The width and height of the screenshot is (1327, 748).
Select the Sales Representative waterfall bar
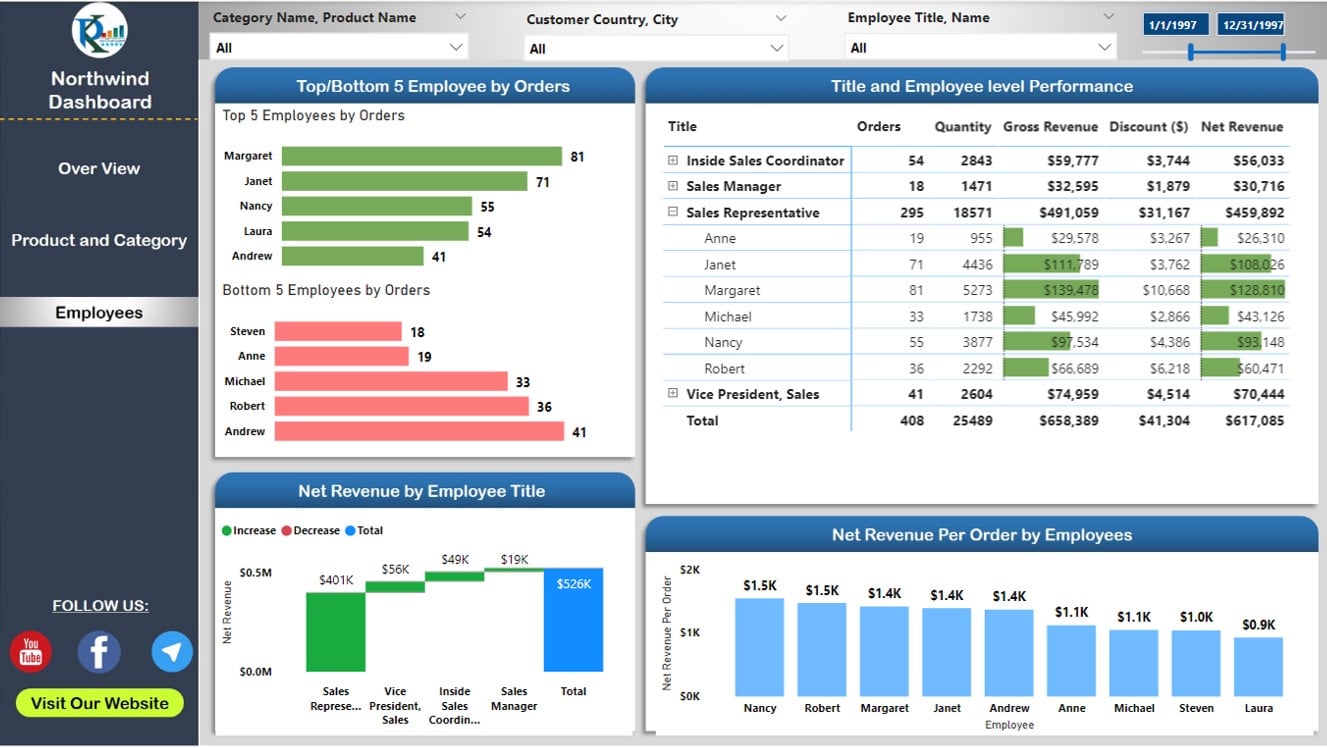[336, 632]
